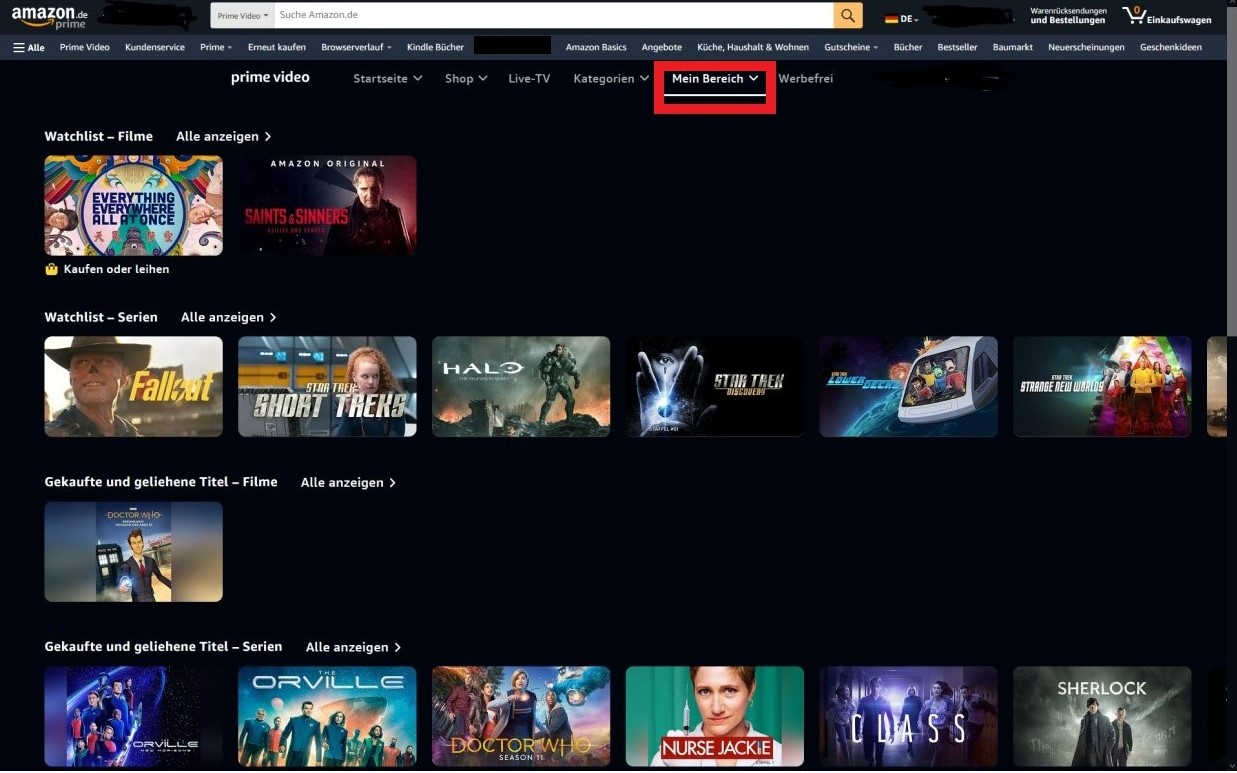Open Star Trek Discovery thumbnail
Viewport: 1237px width, 773px height.
tap(715, 386)
